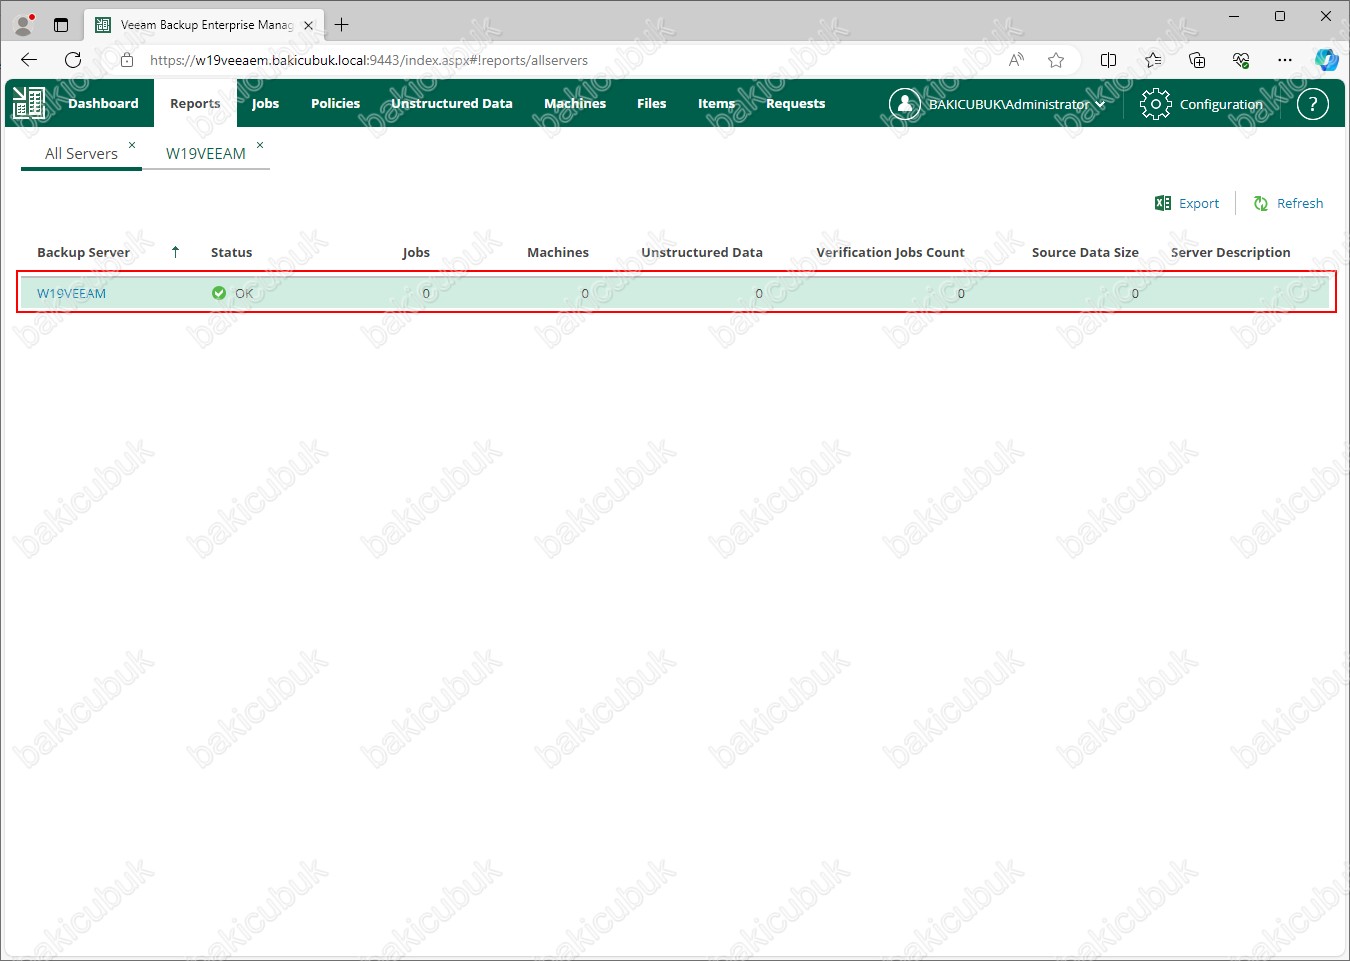This screenshot has width=1350, height=961.
Task: Click the Export Excel icon
Action: tap(1163, 203)
